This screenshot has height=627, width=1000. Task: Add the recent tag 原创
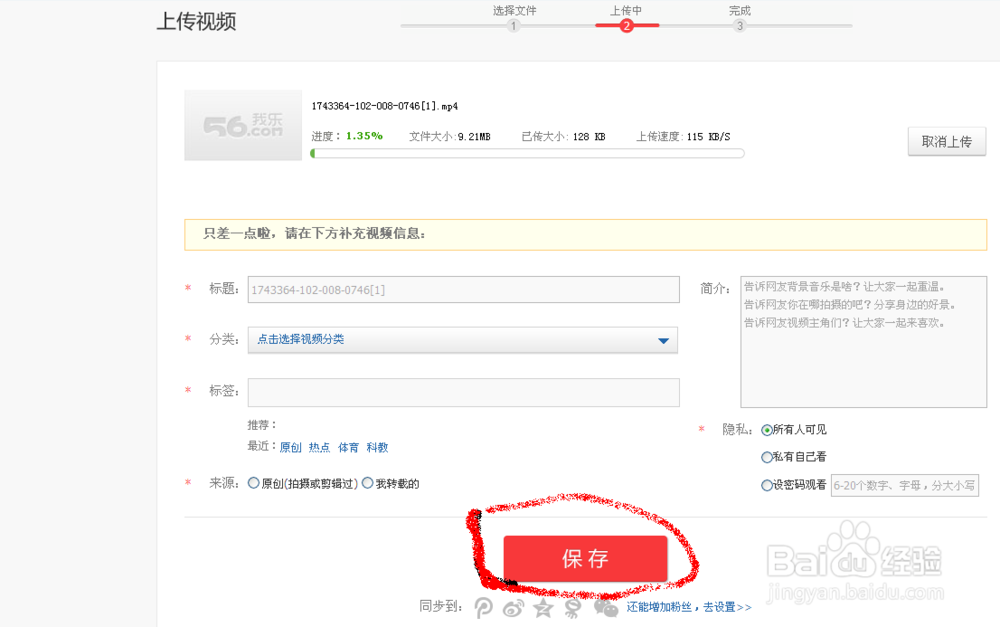290,447
